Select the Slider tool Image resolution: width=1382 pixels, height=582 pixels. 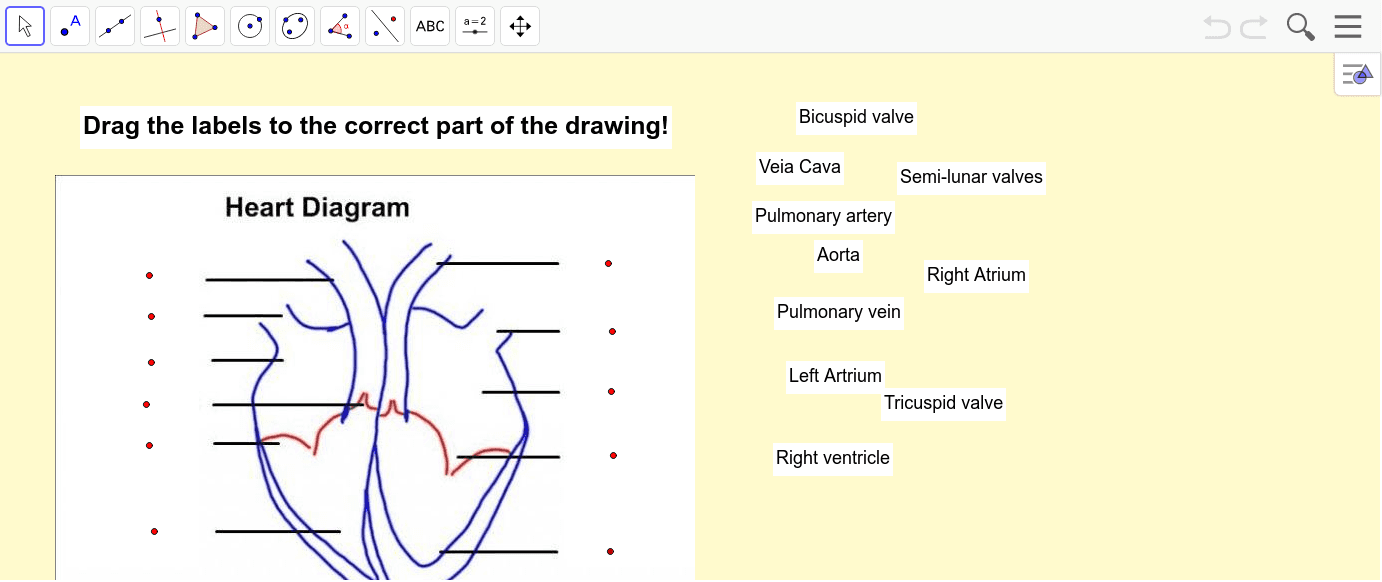(475, 26)
